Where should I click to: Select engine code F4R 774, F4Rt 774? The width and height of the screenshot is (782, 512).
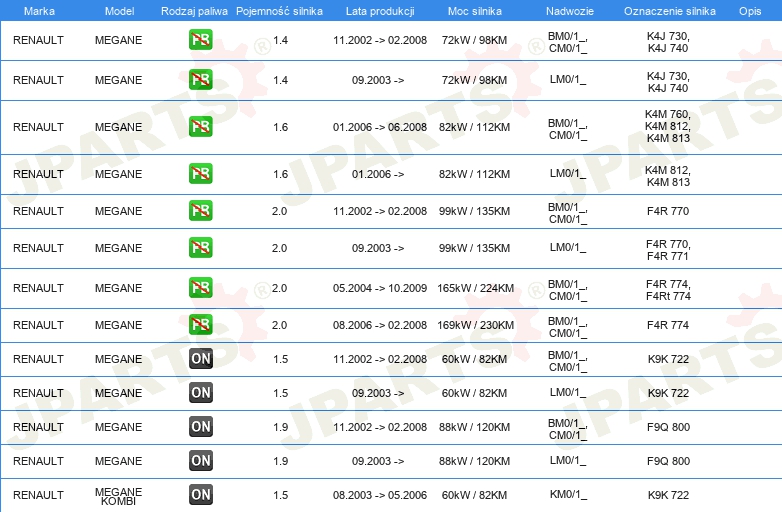coord(668,290)
